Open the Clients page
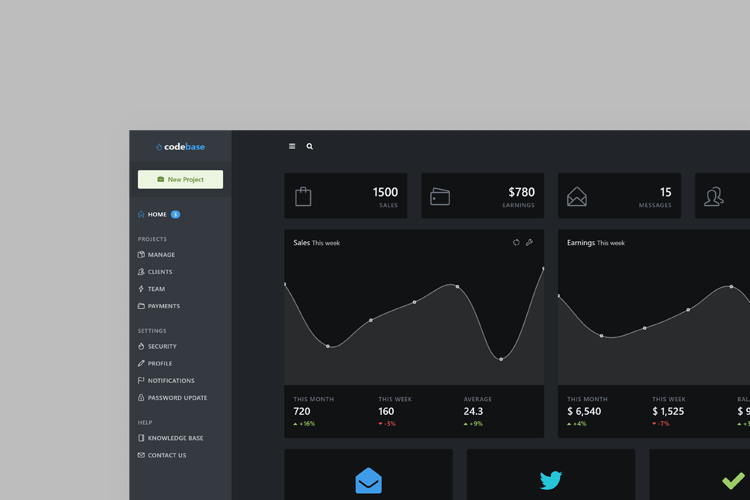This screenshot has width=750, height=500. (x=160, y=272)
